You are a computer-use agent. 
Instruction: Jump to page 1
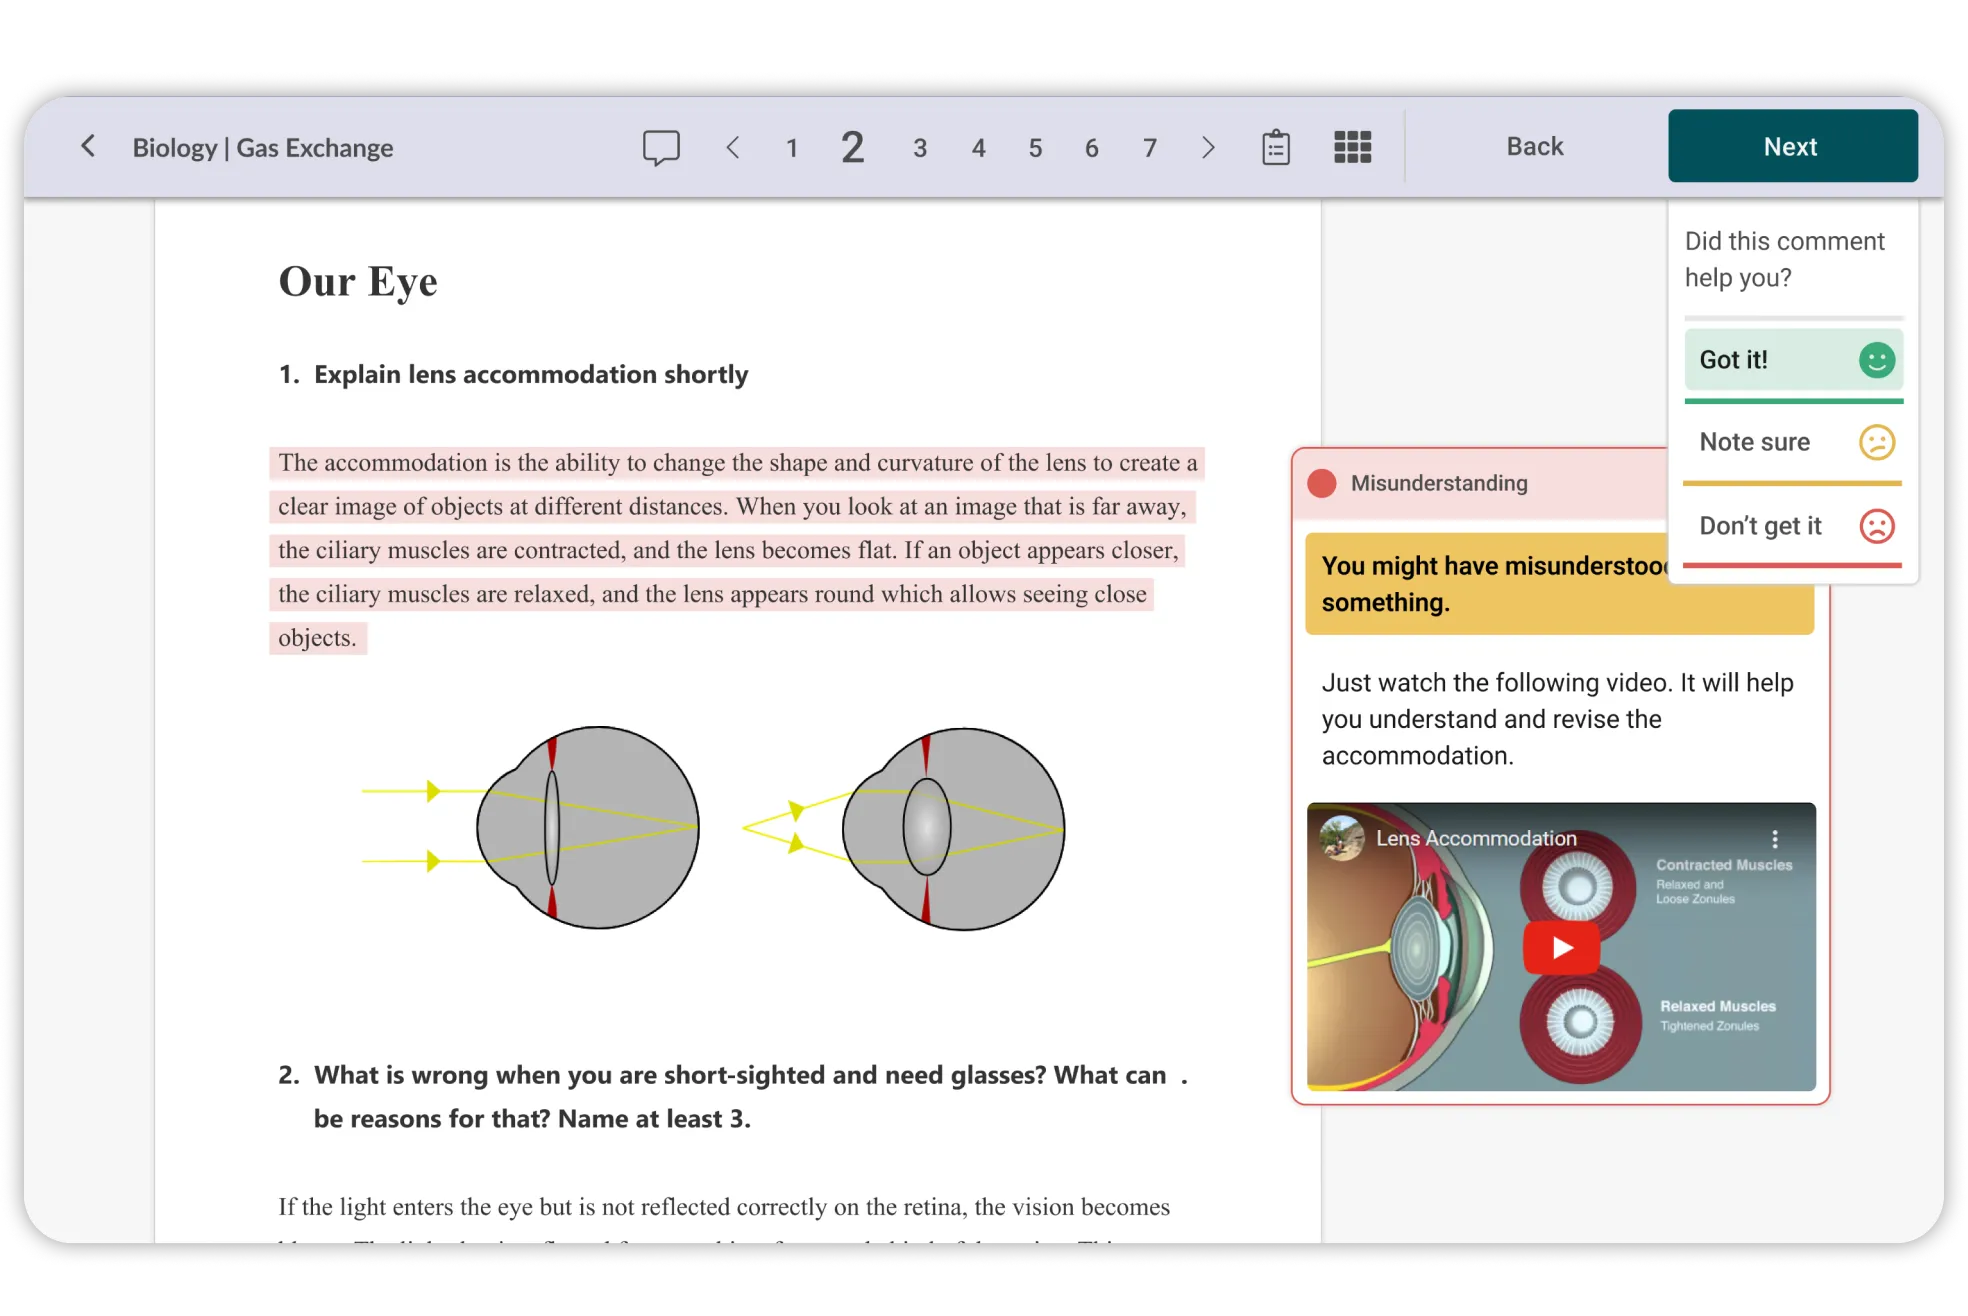[791, 149]
